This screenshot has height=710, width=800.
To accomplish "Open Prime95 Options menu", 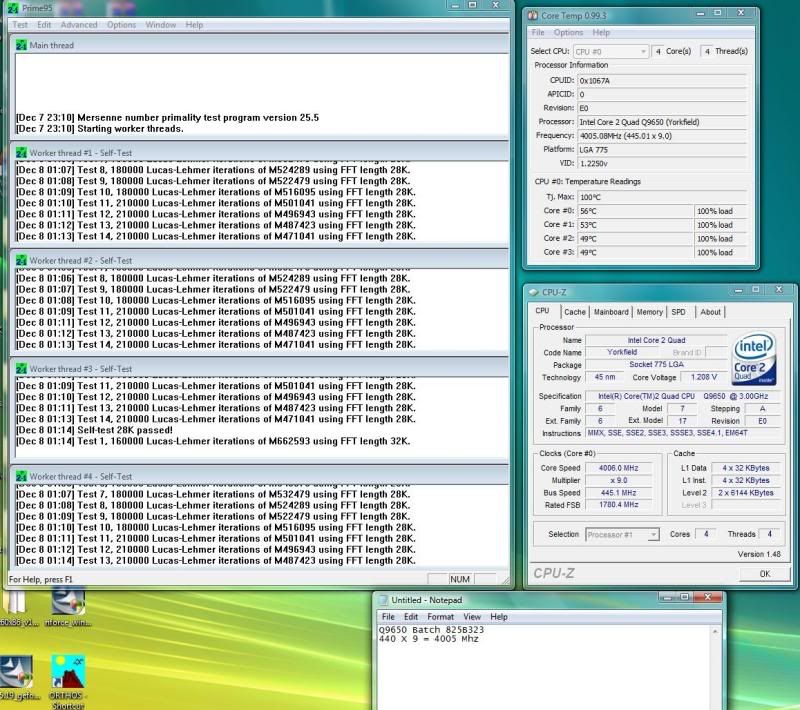I will pos(121,24).
